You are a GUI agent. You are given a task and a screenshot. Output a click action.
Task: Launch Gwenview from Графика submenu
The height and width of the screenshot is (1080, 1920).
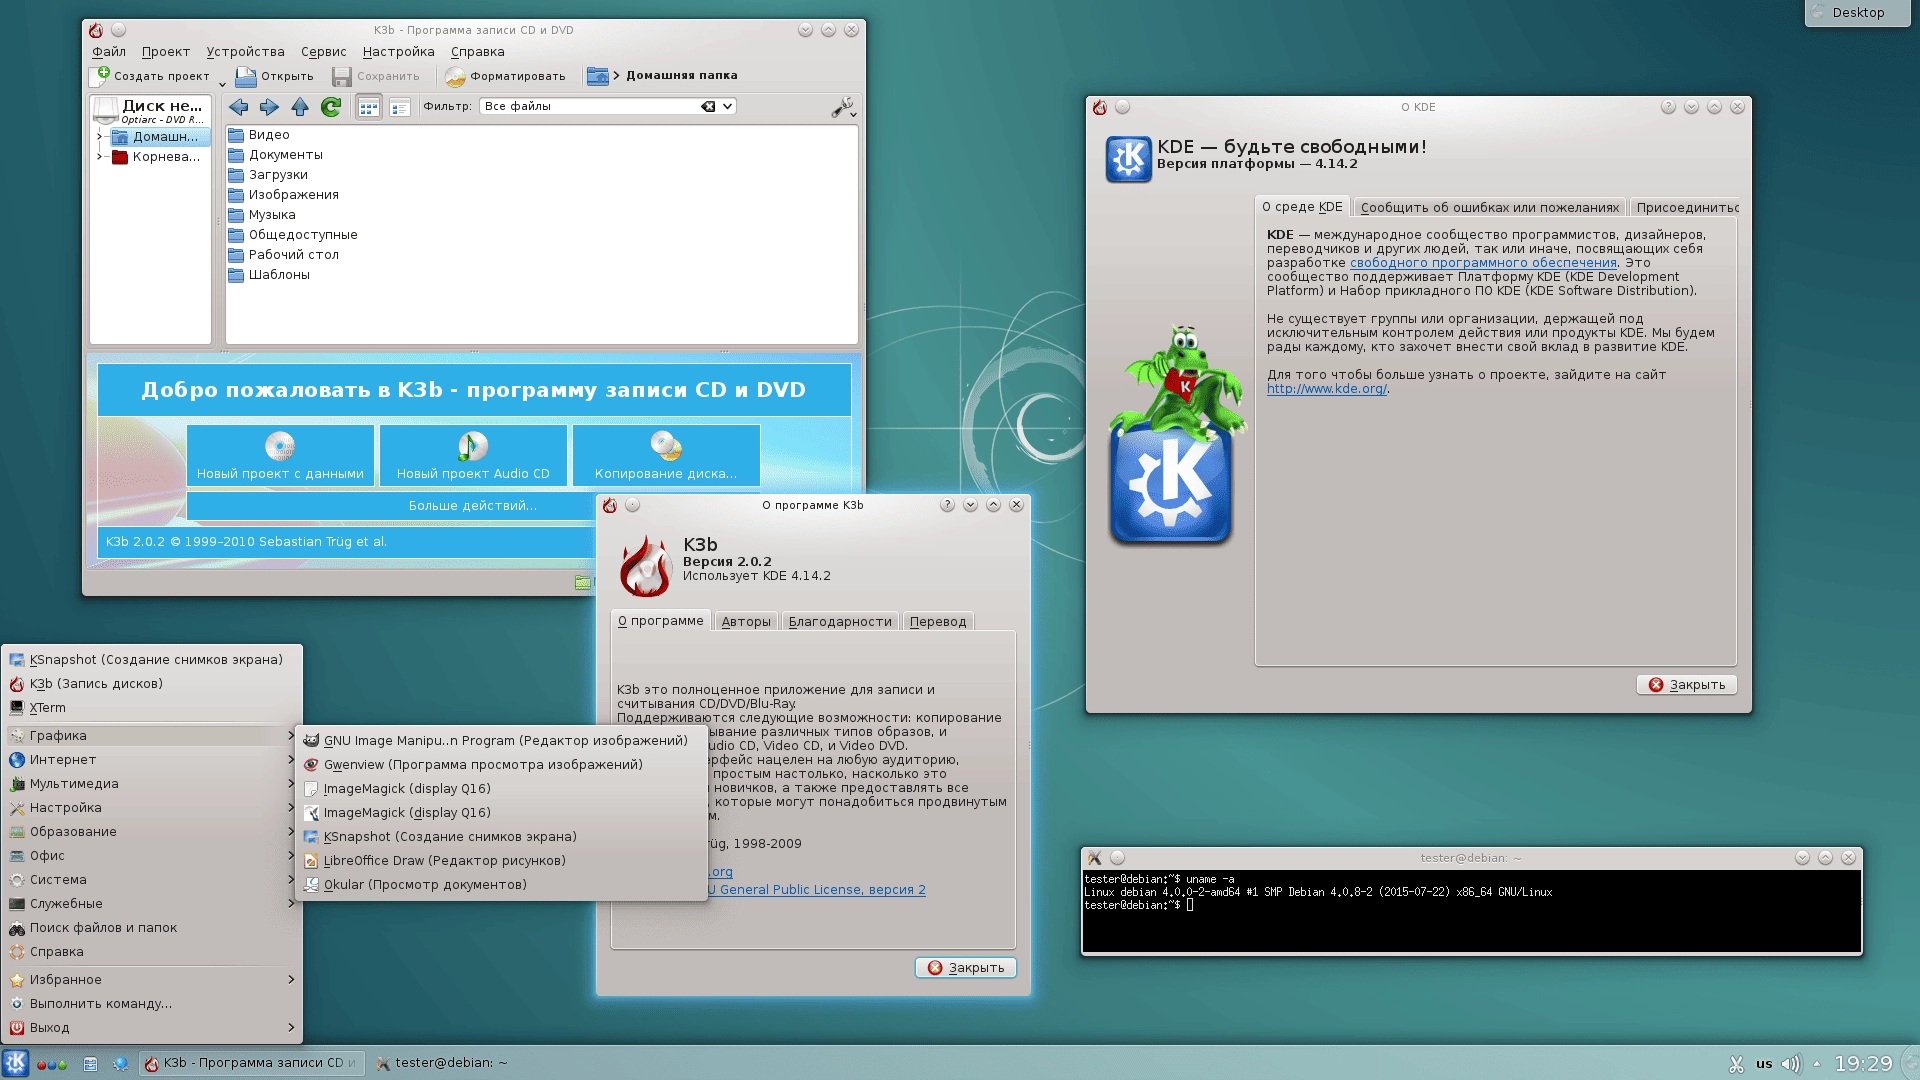[501, 765]
